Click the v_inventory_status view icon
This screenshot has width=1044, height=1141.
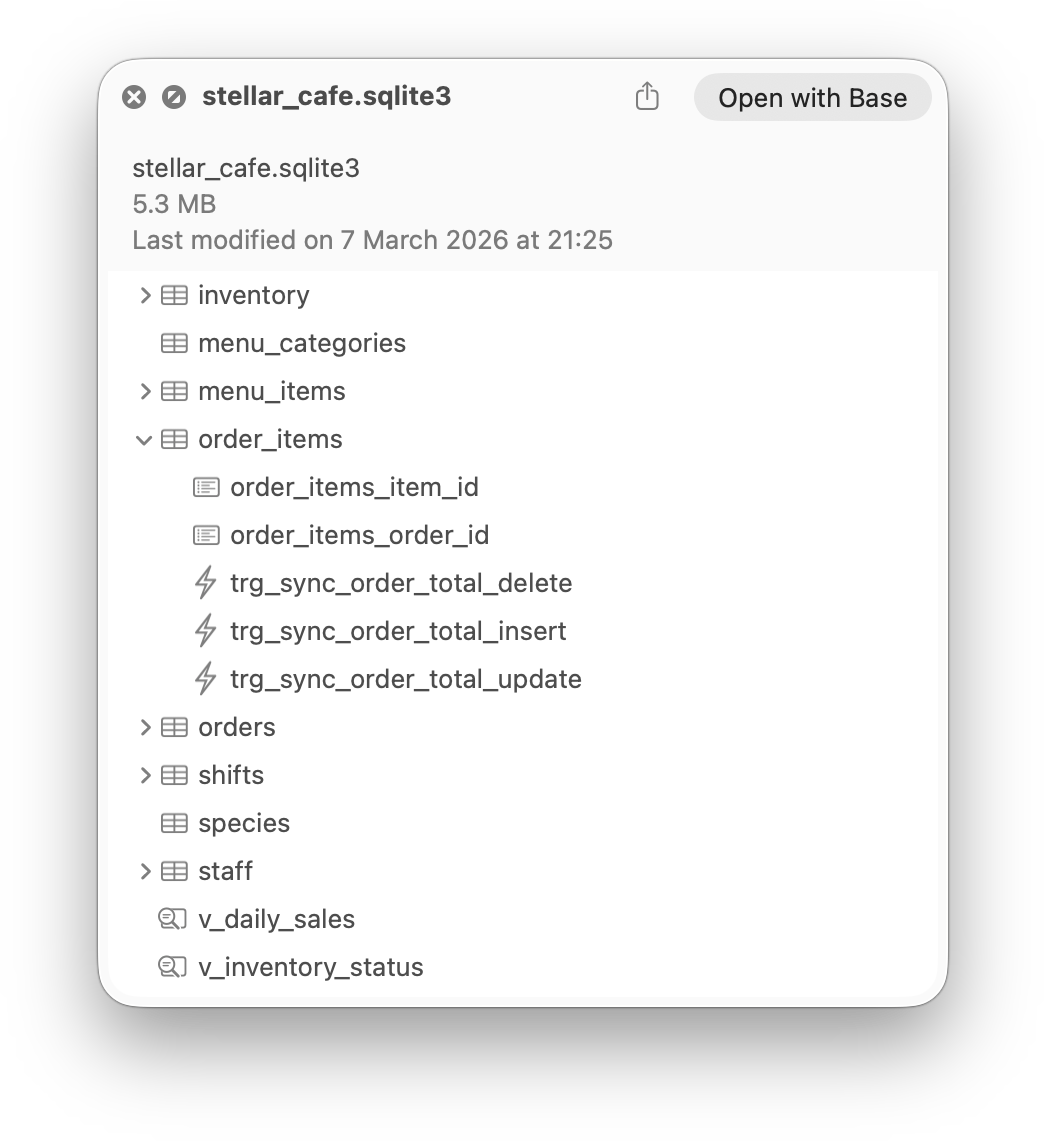click(x=173, y=967)
